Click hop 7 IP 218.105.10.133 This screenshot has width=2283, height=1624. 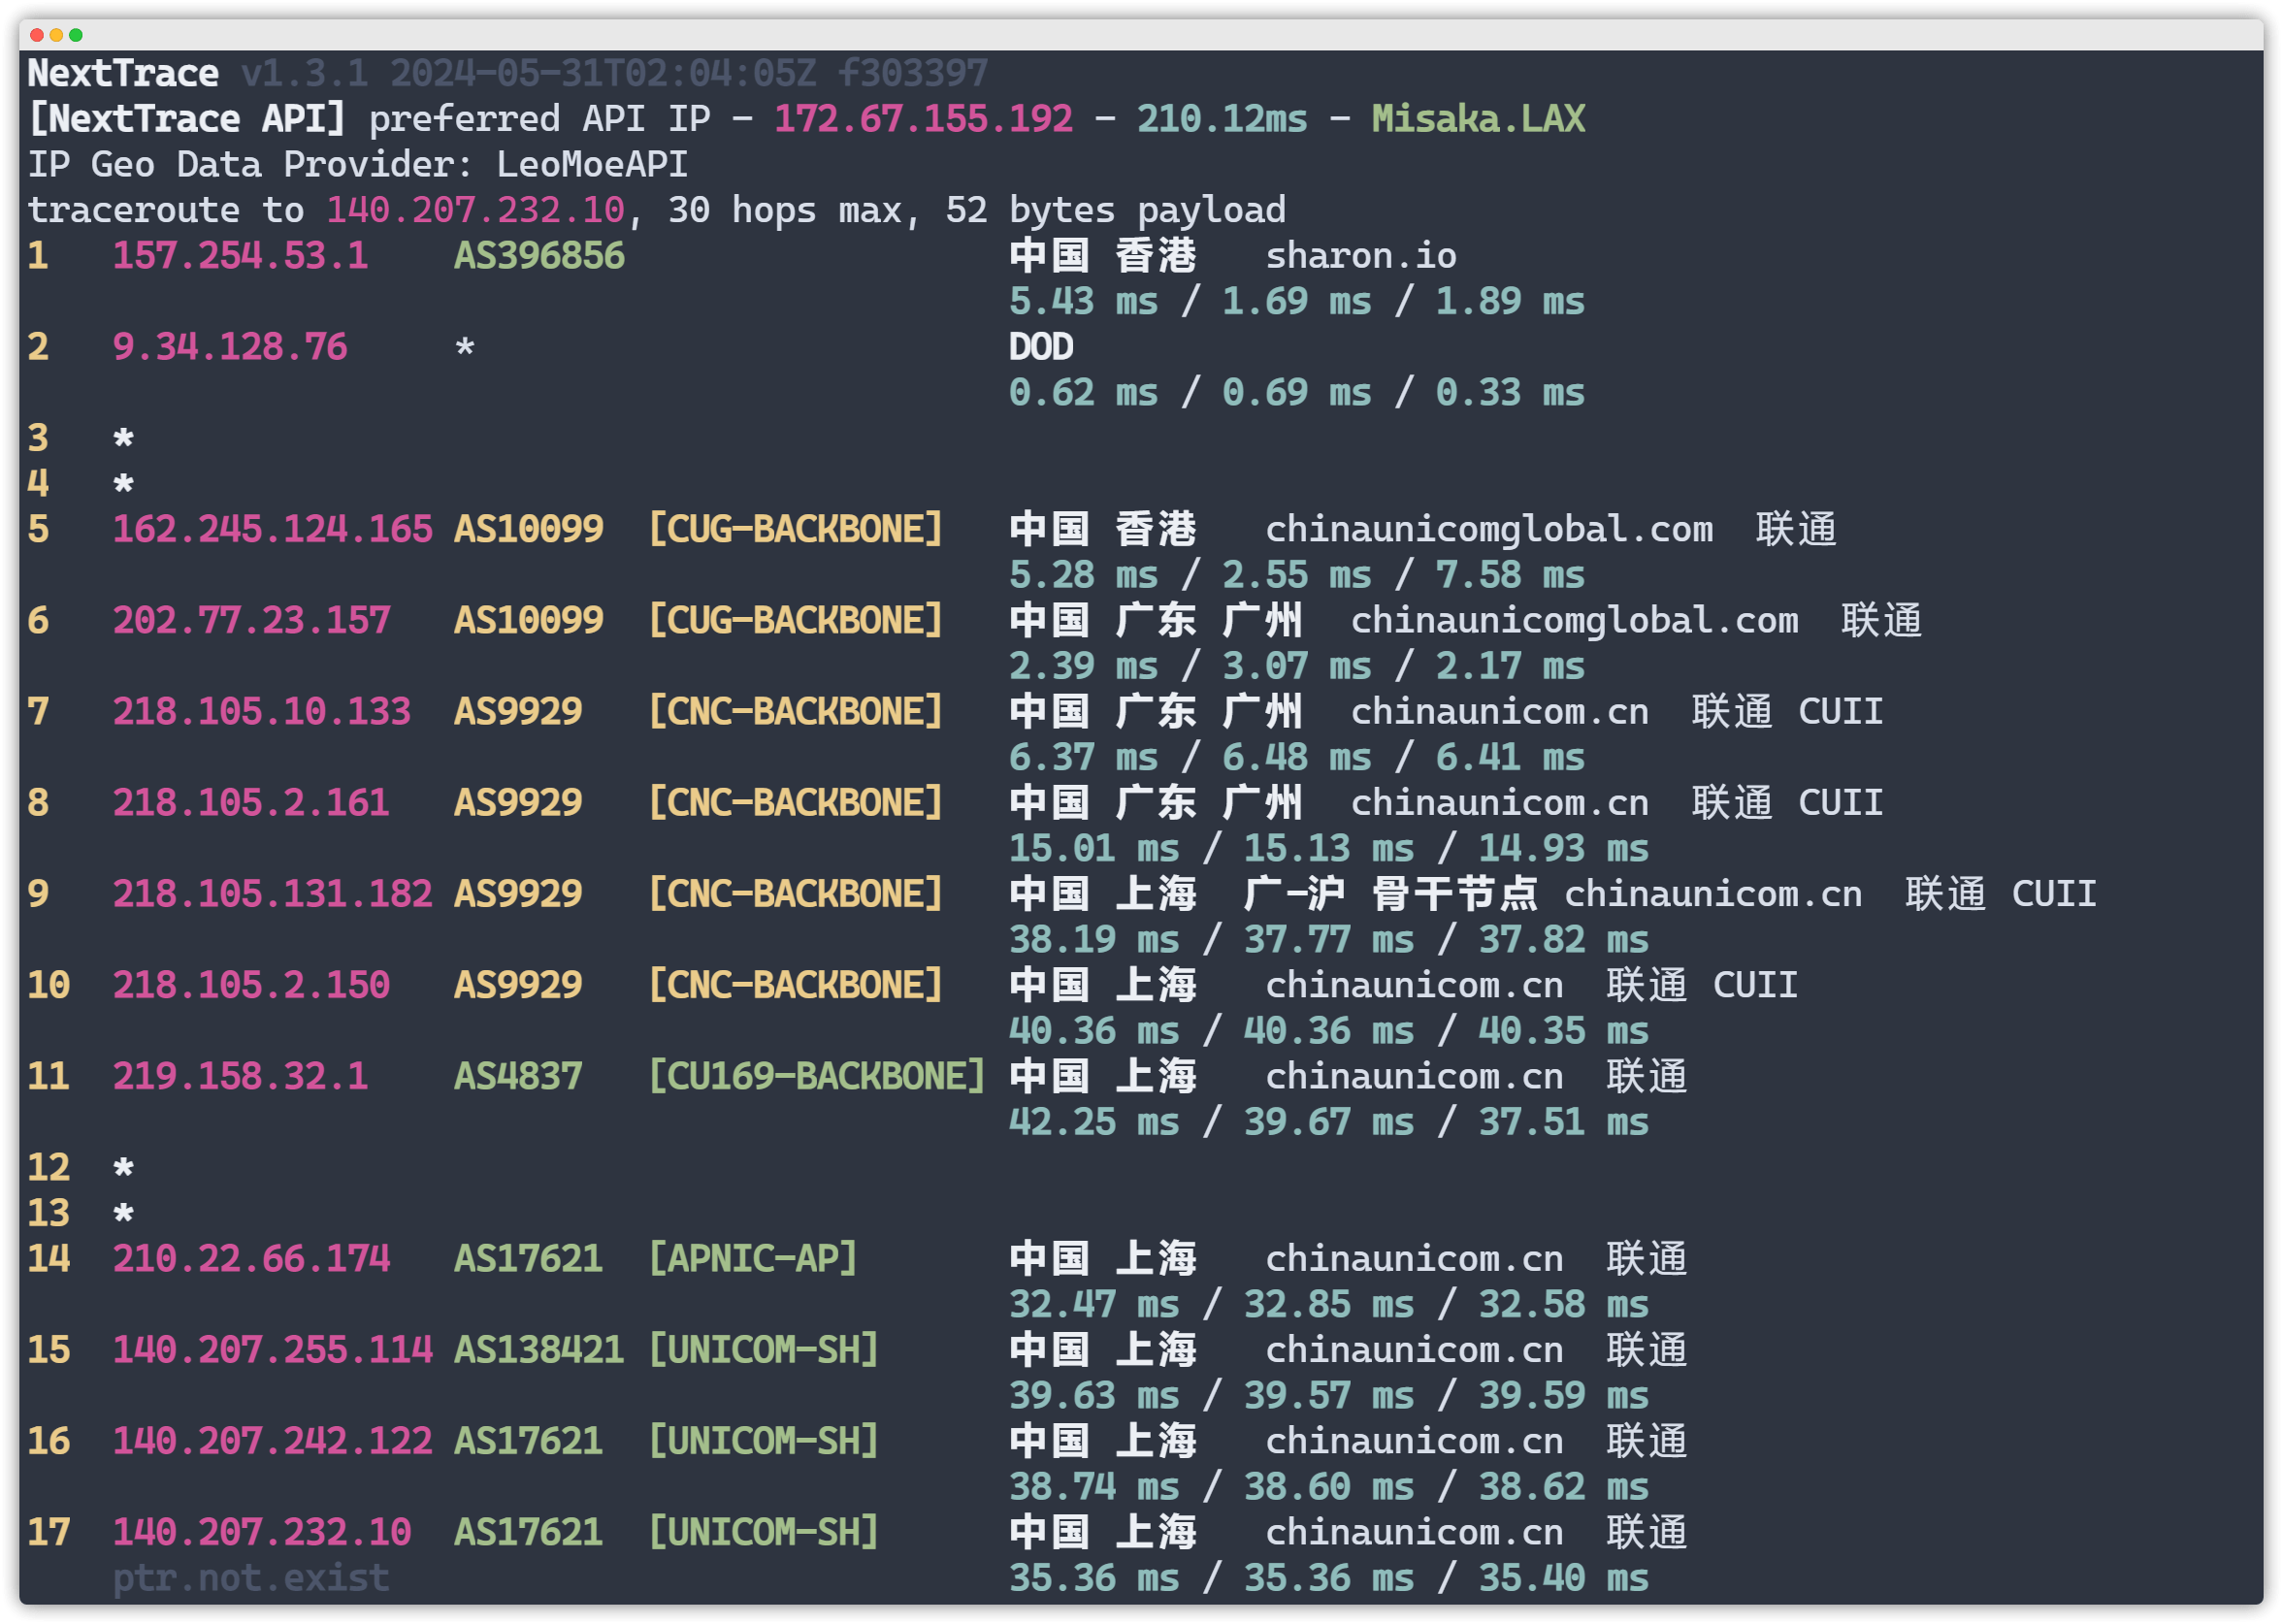(262, 711)
